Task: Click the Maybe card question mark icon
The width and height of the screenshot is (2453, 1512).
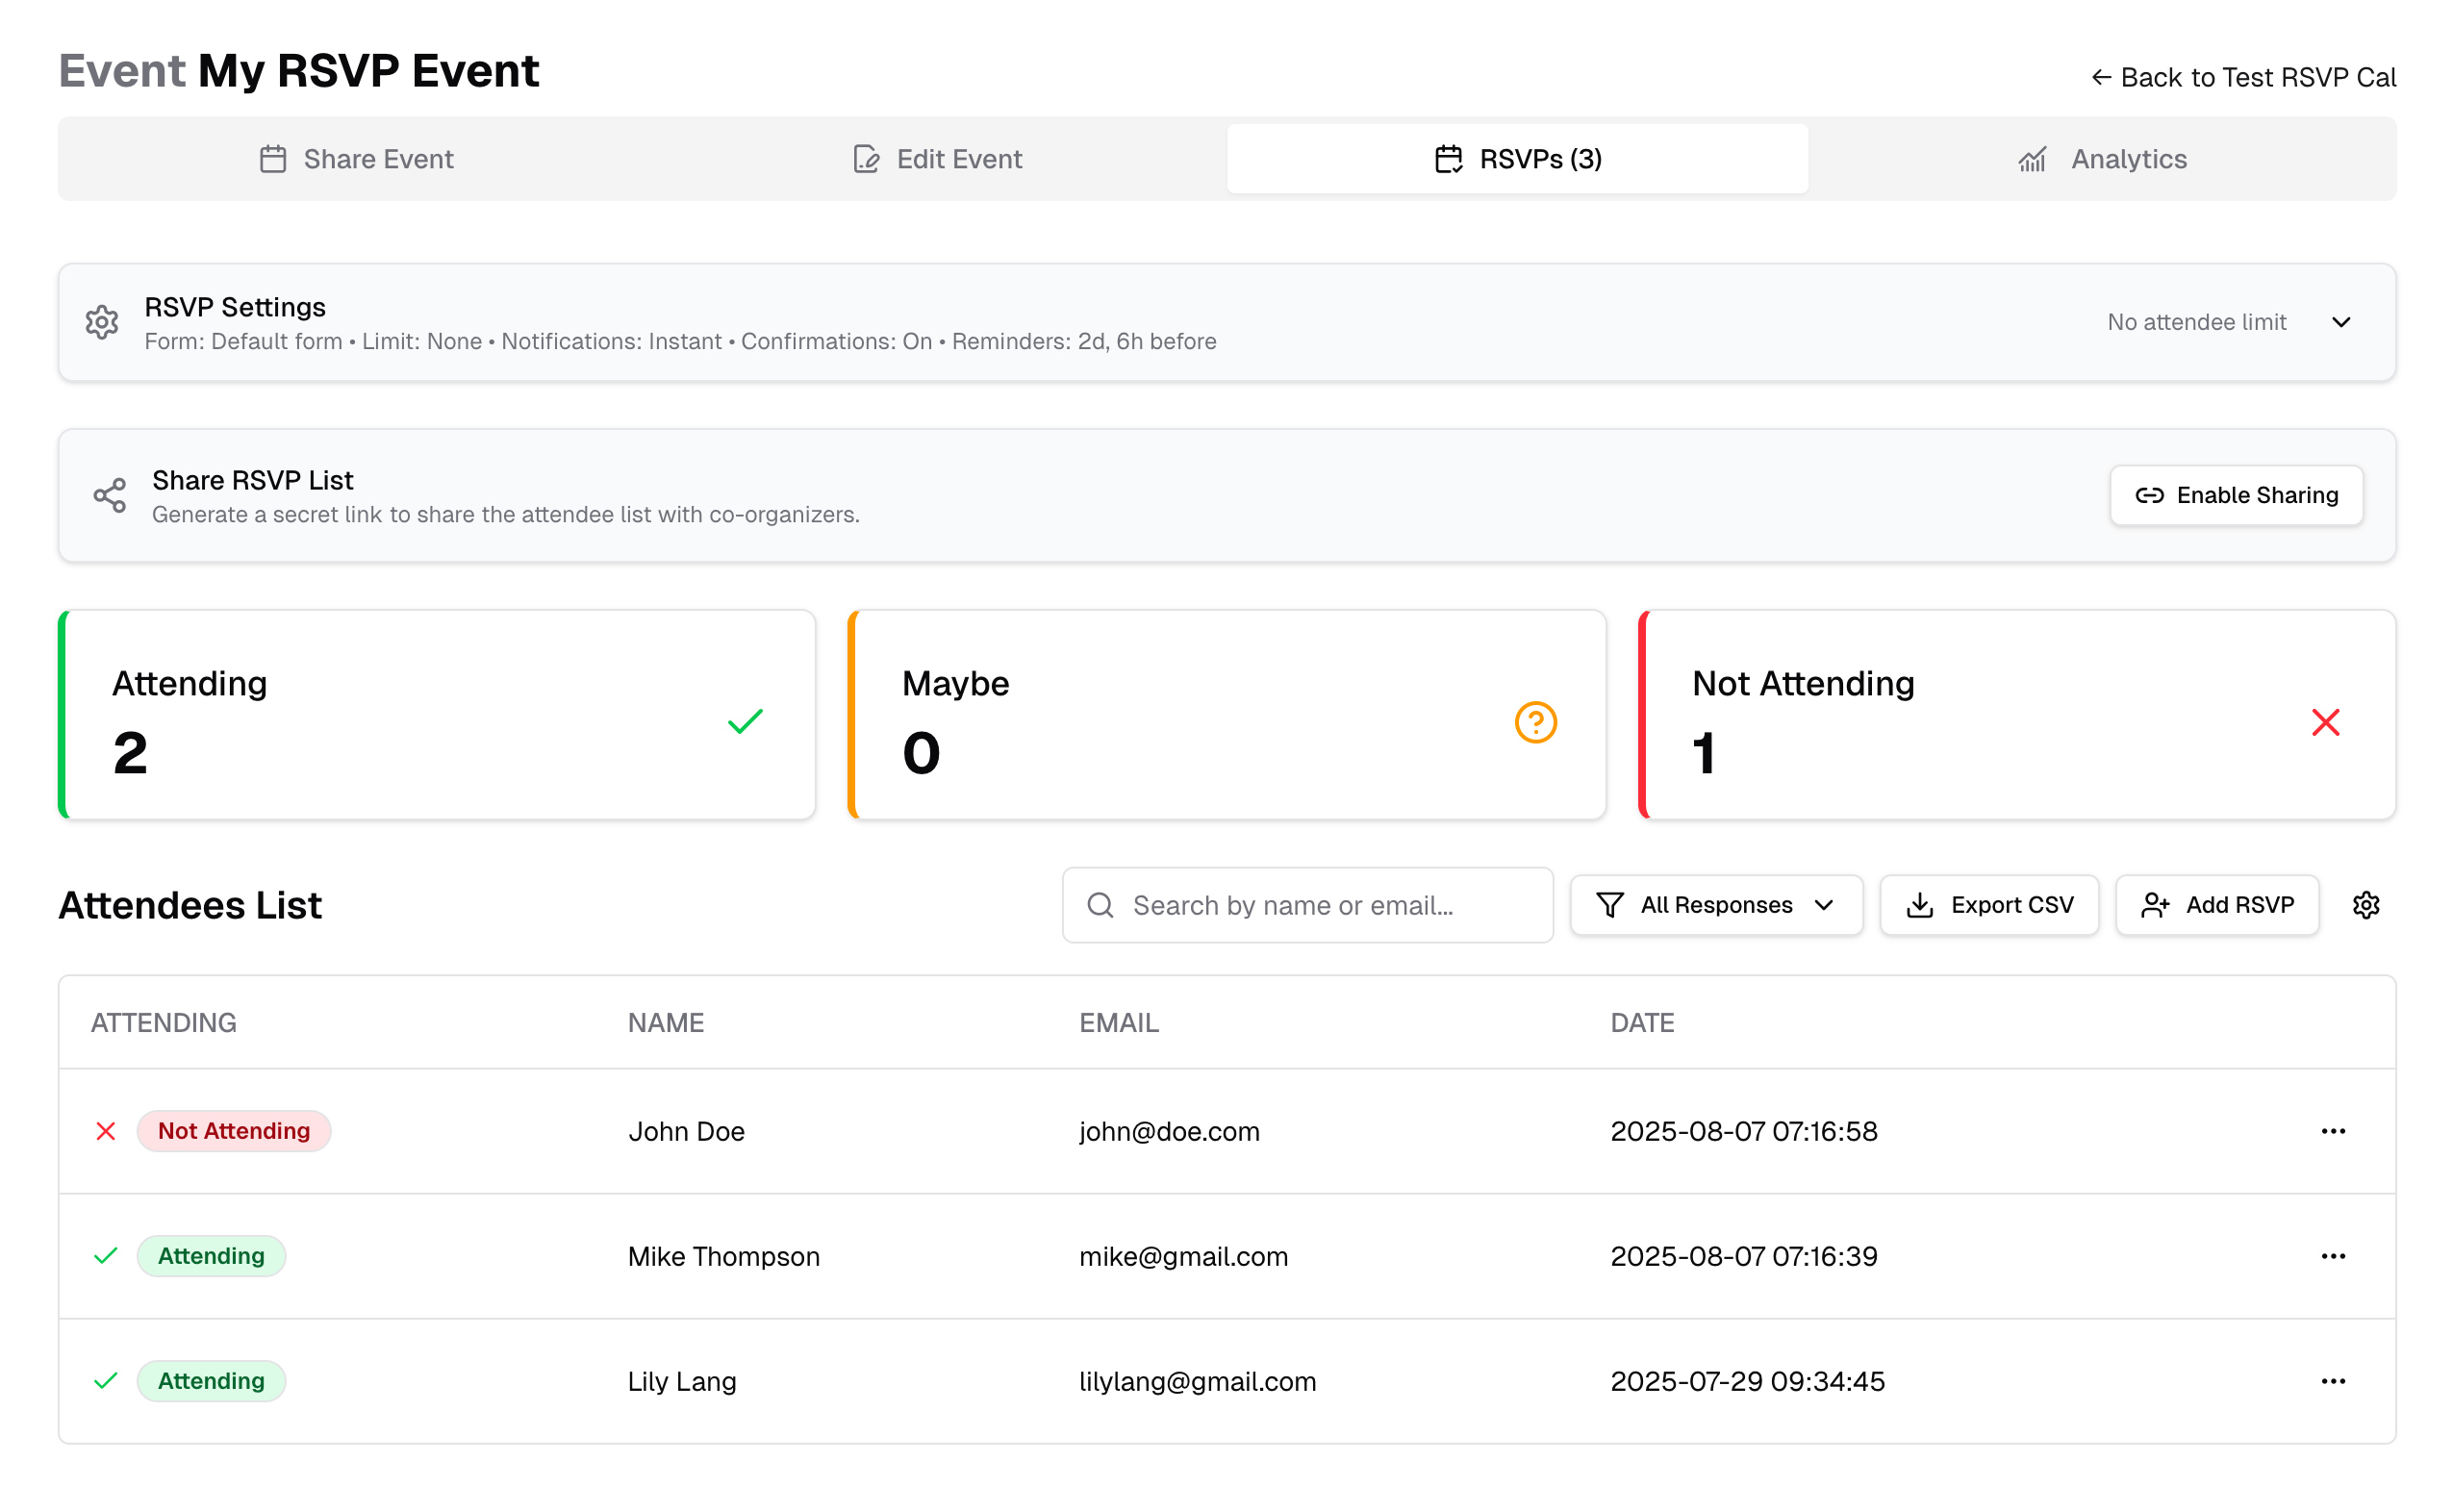Action: tap(1535, 722)
